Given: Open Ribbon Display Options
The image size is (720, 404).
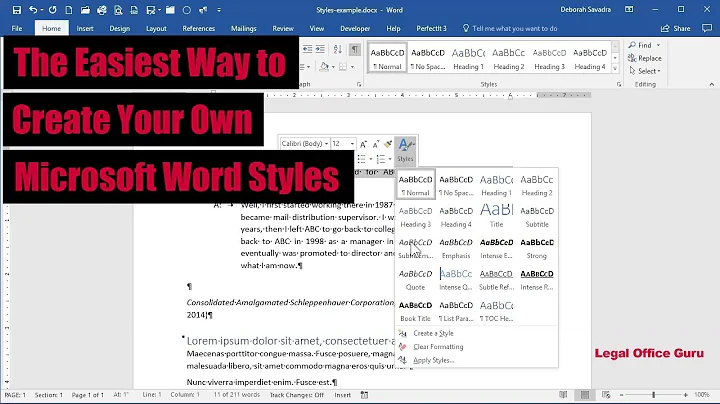Looking at the screenshot, I should 629,10.
